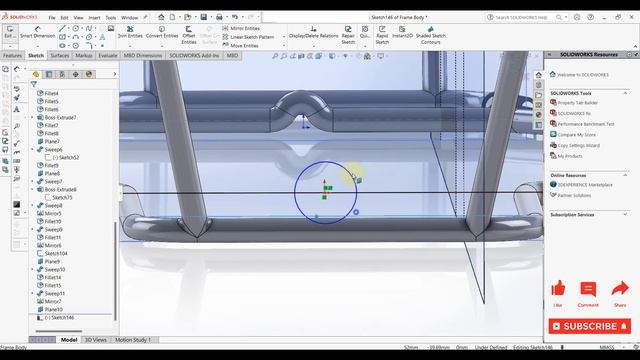
Task: Open the ConfigurationManager tab
Action: pyautogui.click(x=62, y=74)
